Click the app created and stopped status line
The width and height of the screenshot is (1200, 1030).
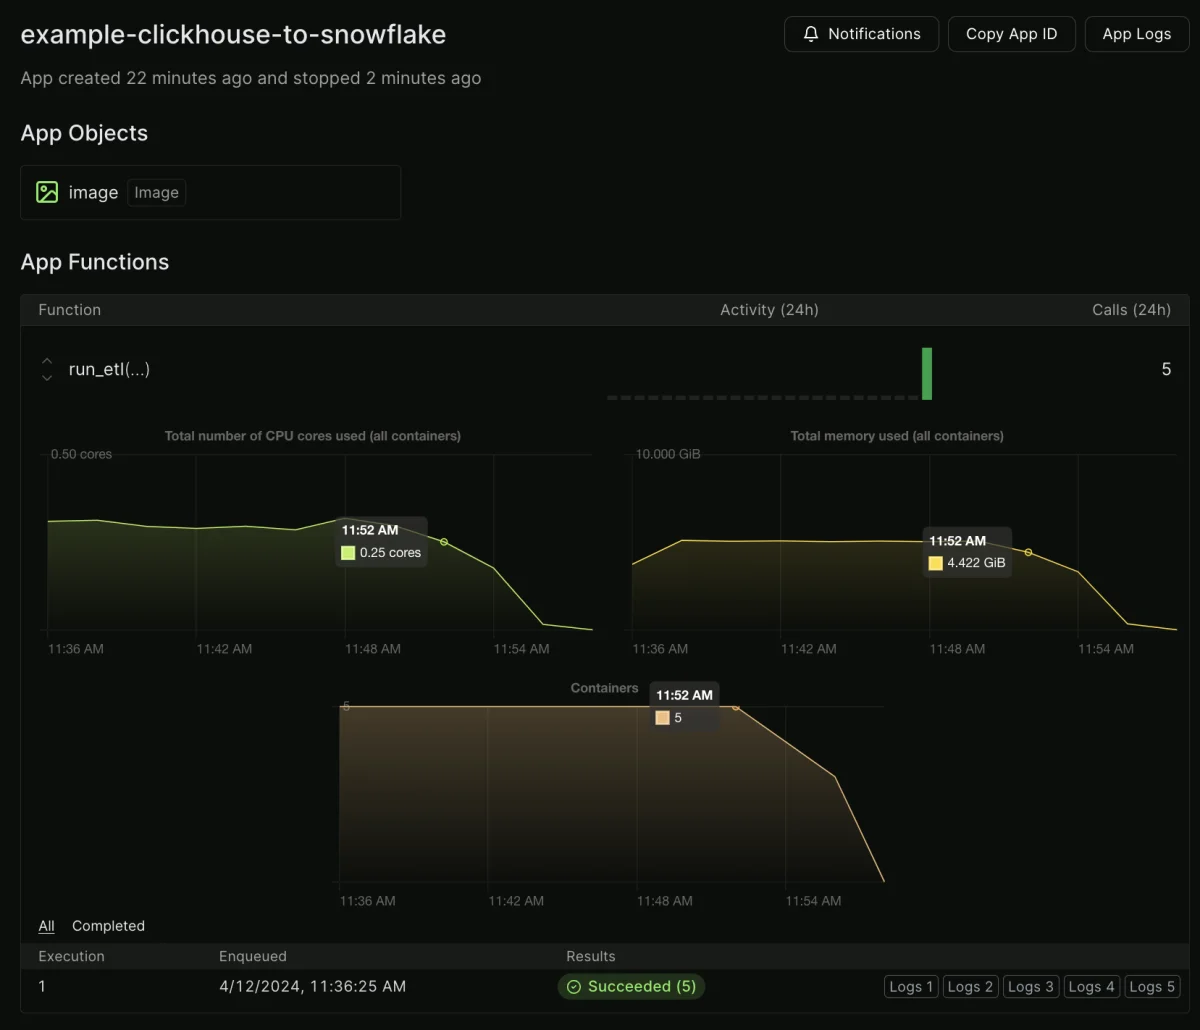pos(251,78)
